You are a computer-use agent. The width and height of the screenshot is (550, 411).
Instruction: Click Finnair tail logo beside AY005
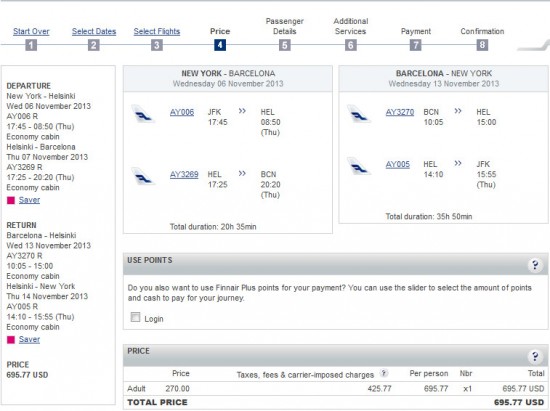358,166
